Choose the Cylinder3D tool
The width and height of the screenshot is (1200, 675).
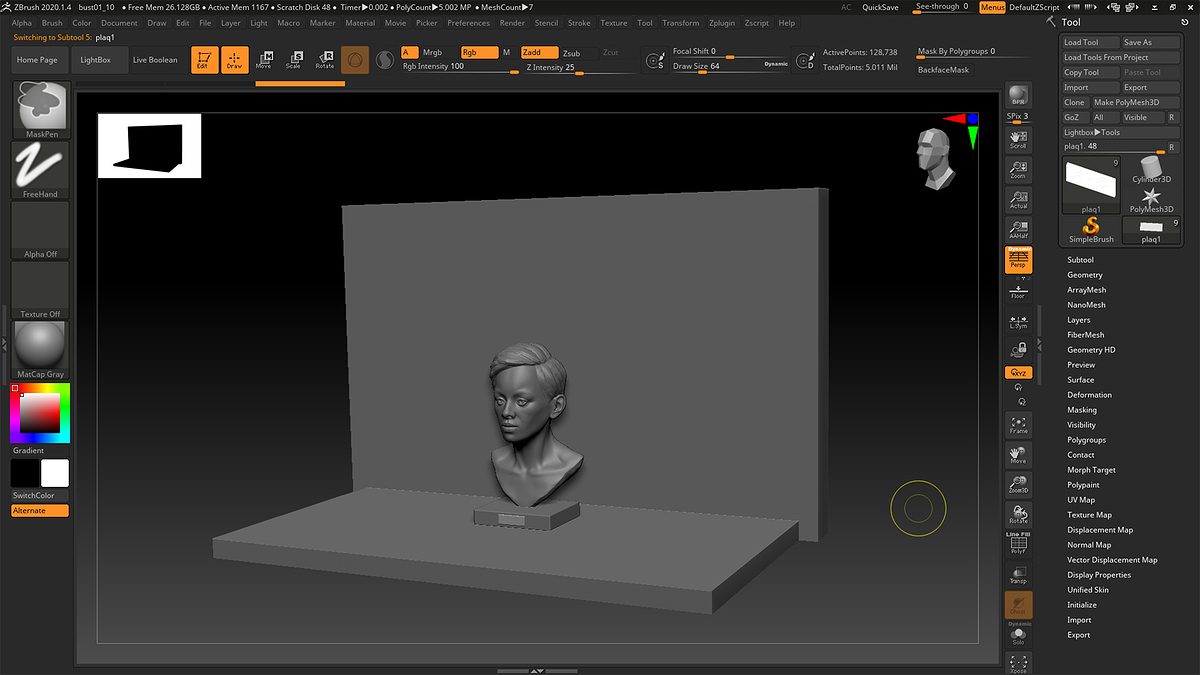coord(1151,169)
